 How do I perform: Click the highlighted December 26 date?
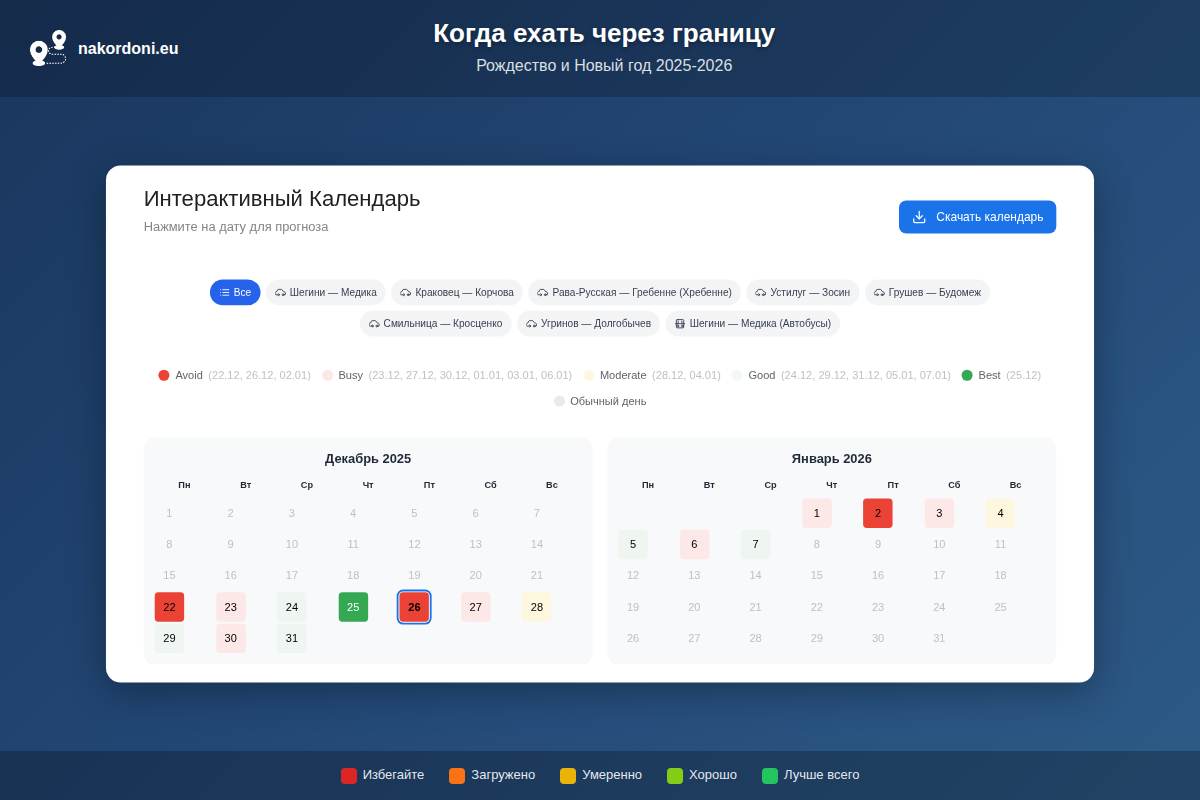(x=414, y=607)
